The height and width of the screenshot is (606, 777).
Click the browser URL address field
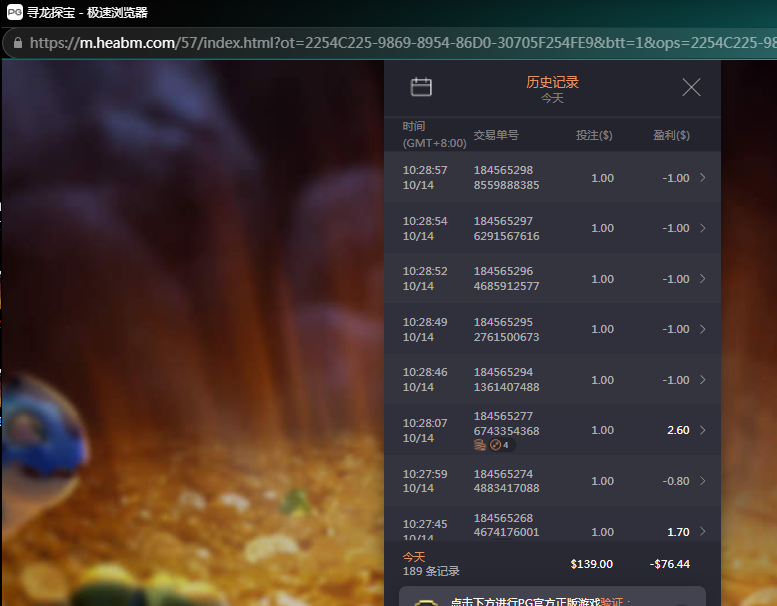[400, 43]
